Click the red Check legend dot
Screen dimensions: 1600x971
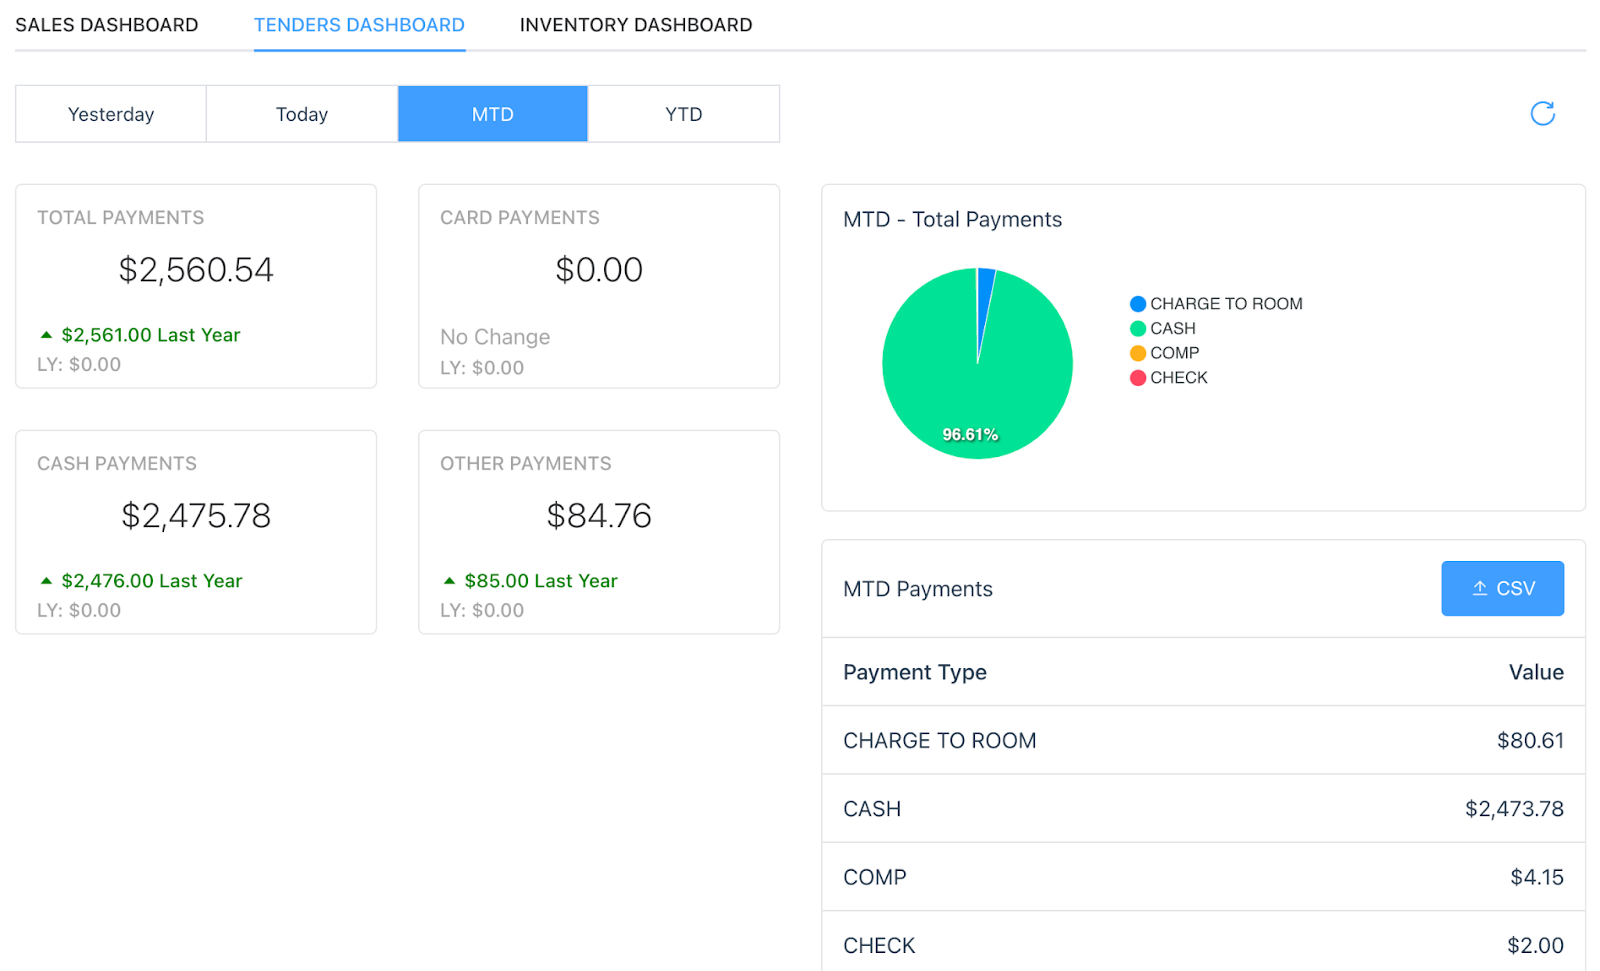[1138, 378]
